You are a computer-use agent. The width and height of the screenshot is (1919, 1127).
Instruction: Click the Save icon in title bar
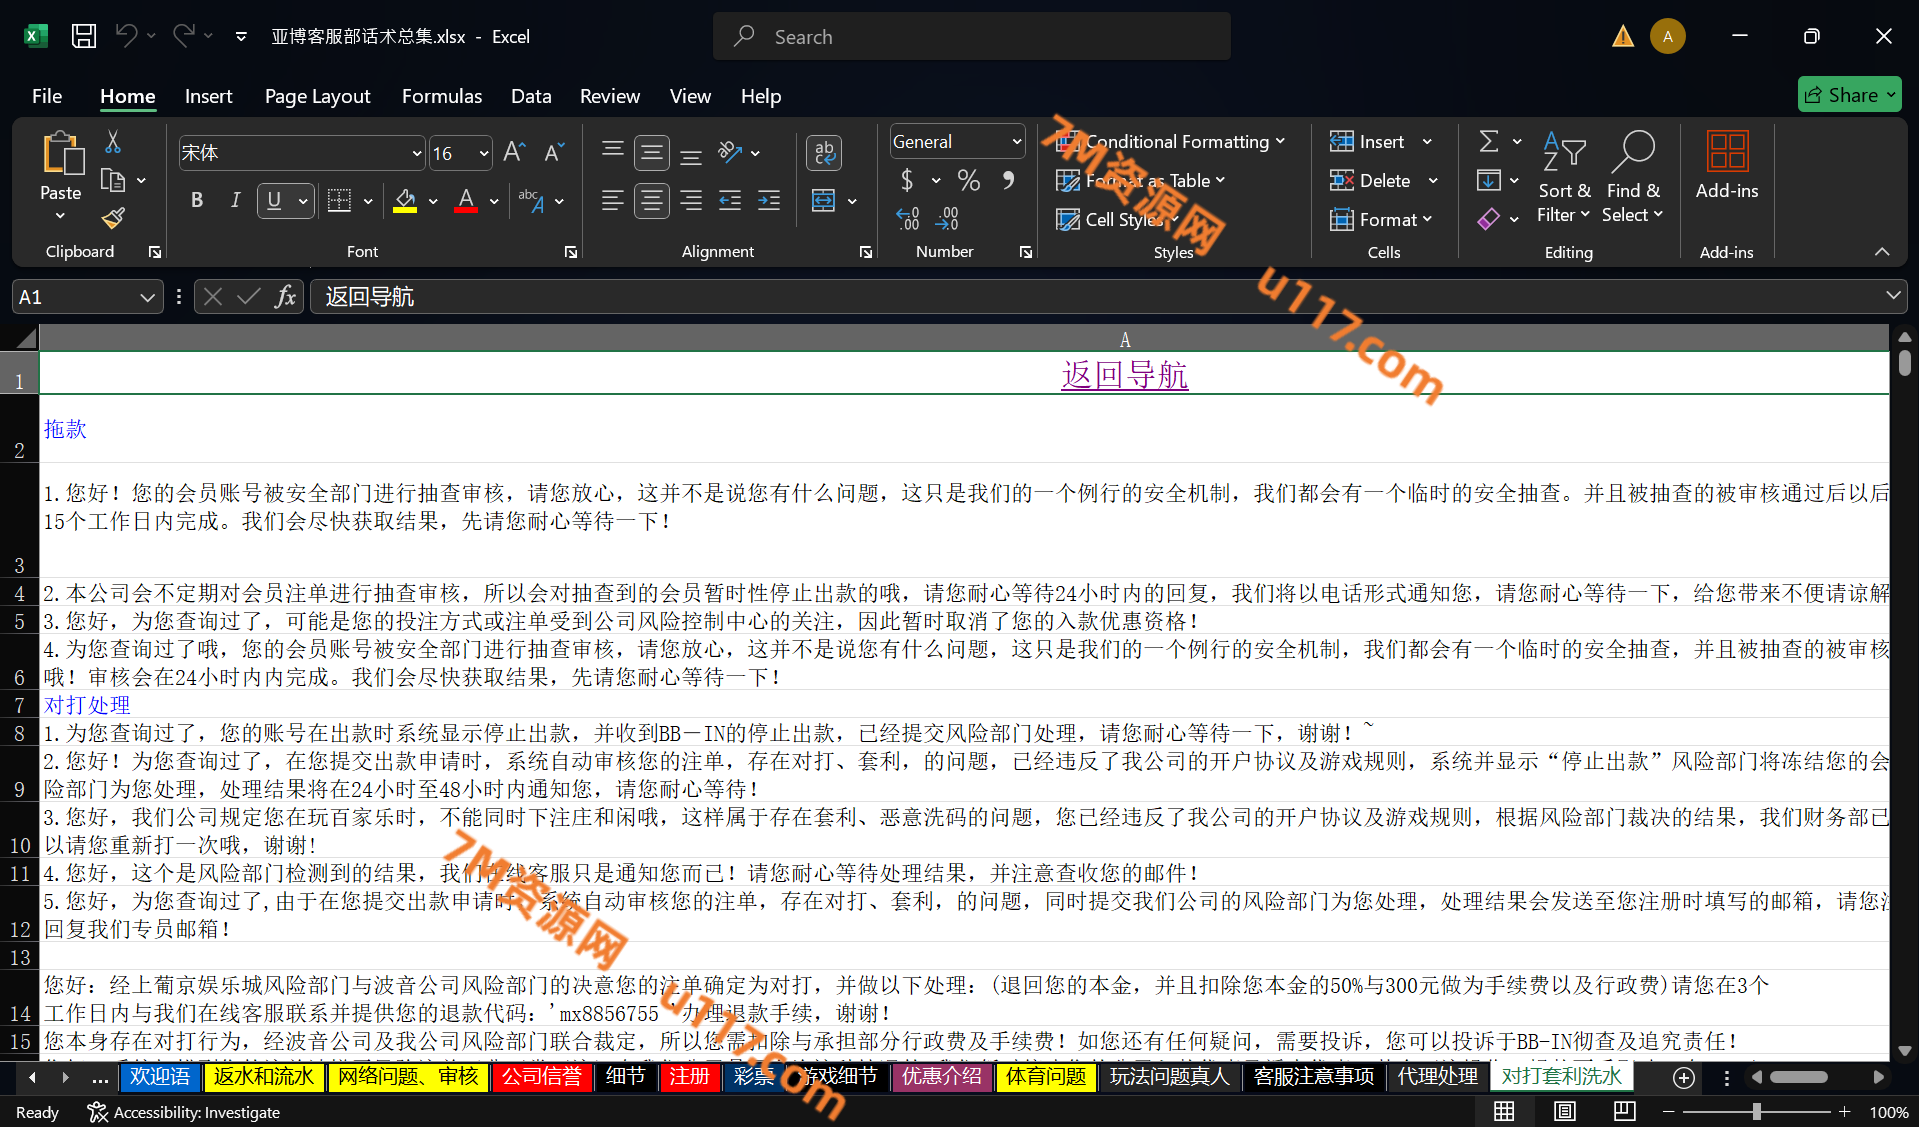tap(84, 37)
